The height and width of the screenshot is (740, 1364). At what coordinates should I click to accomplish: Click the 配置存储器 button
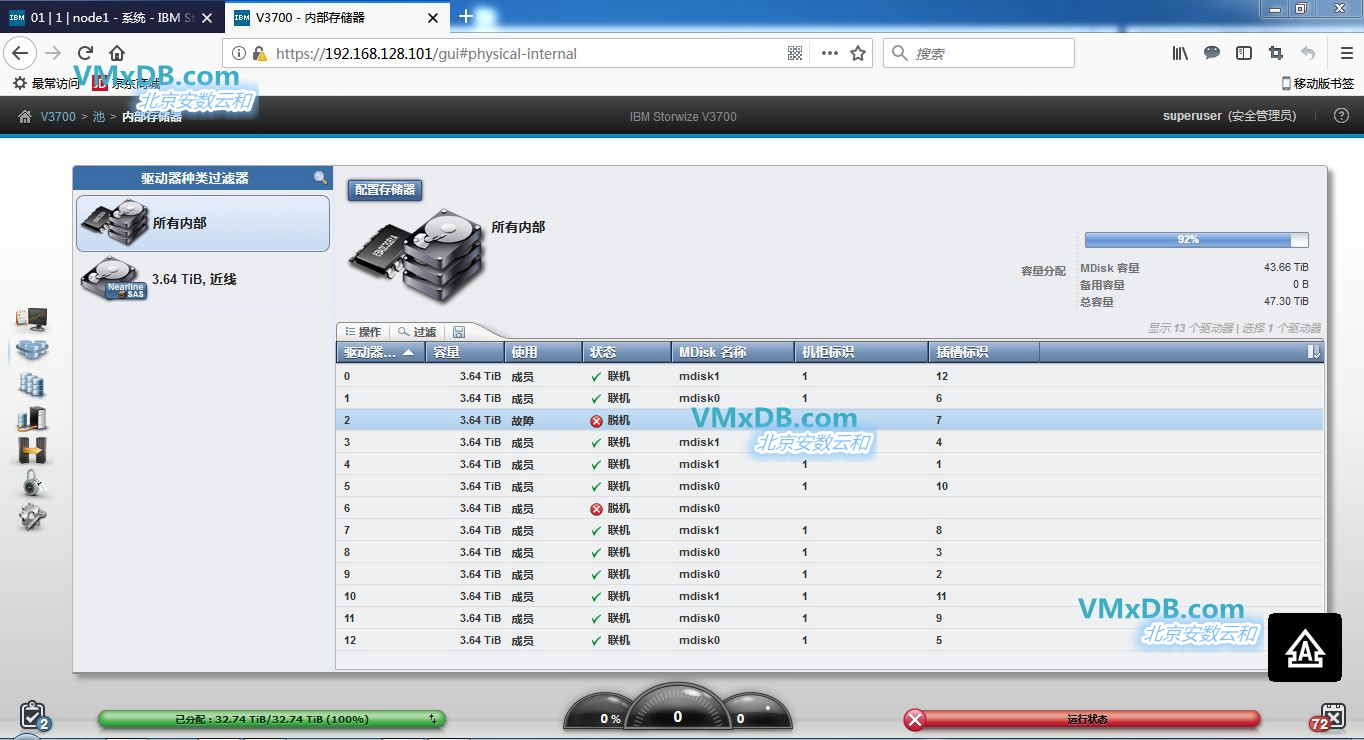click(385, 190)
